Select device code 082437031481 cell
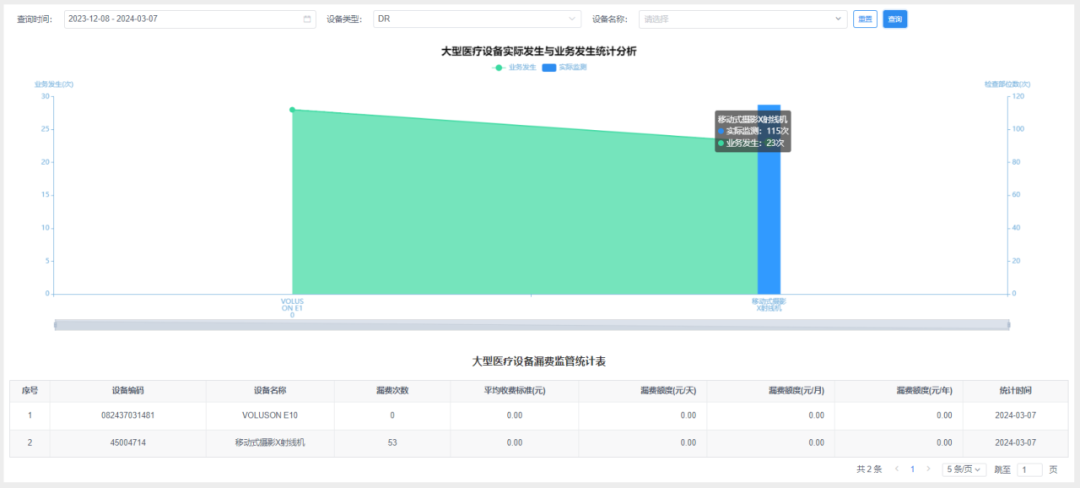 (x=127, y=416)
